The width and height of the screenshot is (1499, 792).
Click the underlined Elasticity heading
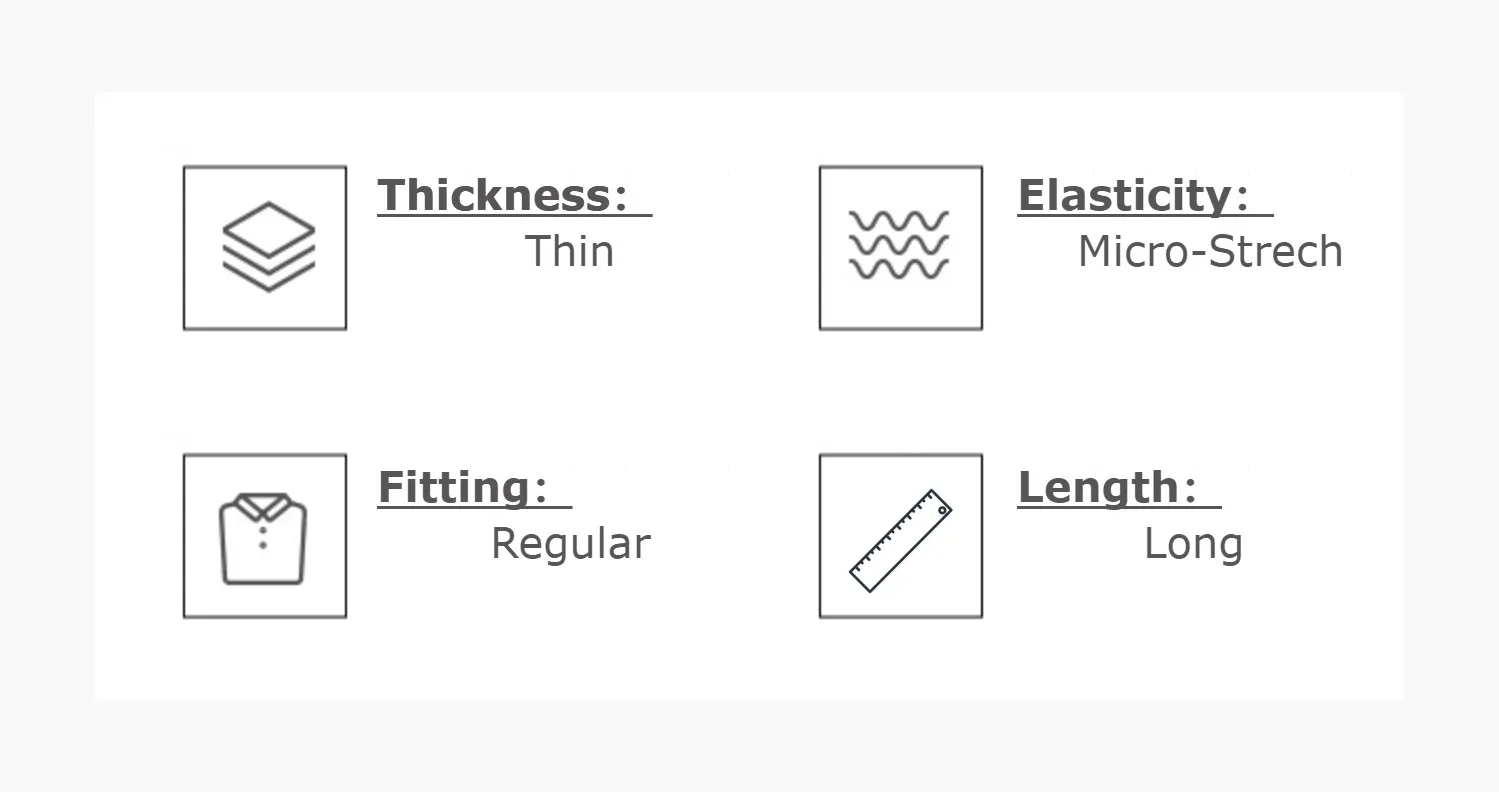click(x=1145, y=195)
